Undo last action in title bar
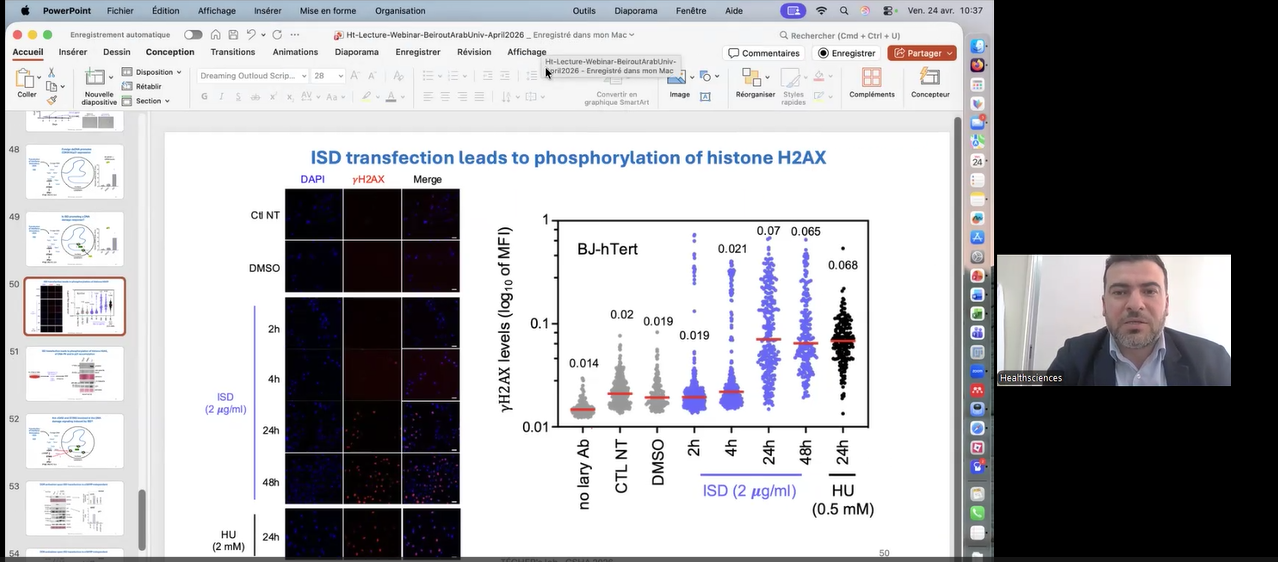The image size is (1278, 562). 253,34
